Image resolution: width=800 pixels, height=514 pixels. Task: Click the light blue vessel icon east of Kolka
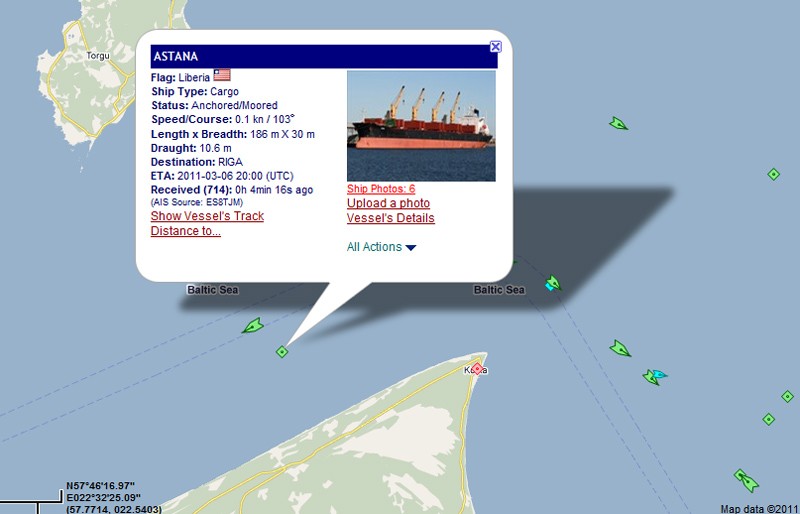(x=659, y=374)
